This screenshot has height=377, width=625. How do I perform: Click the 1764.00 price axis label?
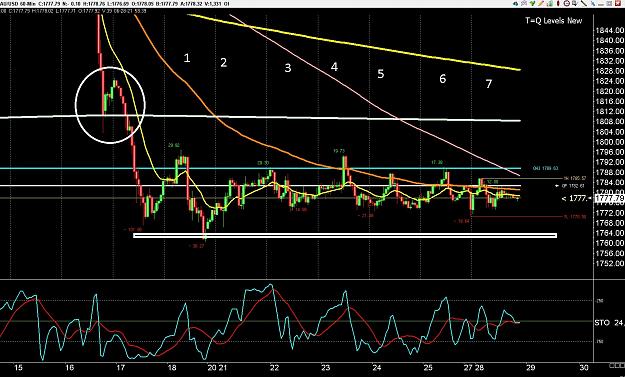pos(609,233)
